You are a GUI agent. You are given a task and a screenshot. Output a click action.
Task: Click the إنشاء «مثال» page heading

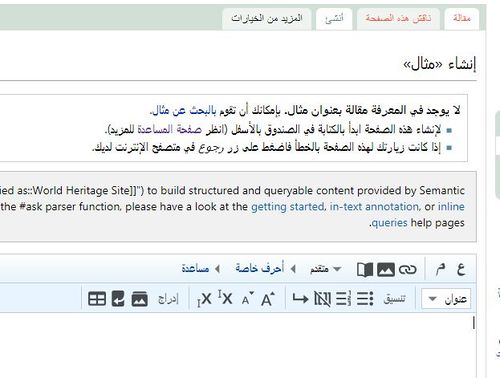tap(440, 64)
